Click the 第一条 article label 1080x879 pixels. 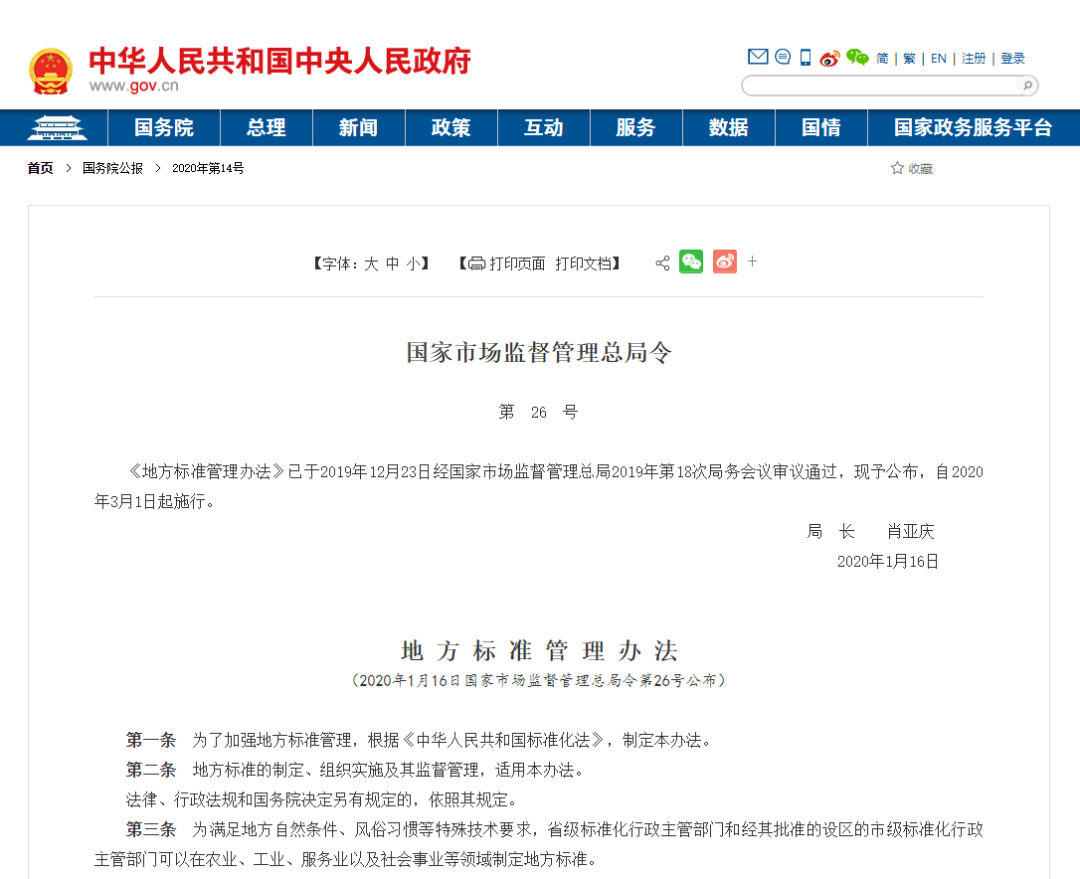[151, 741]
